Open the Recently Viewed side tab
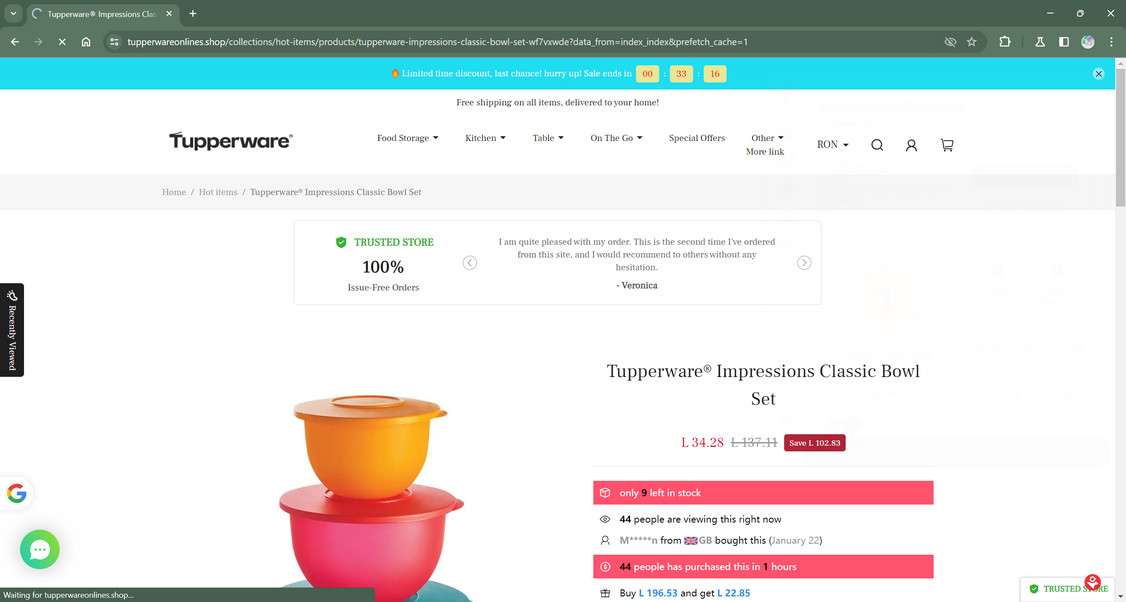Screen dimensions: 1126x602 coord(11,330)
